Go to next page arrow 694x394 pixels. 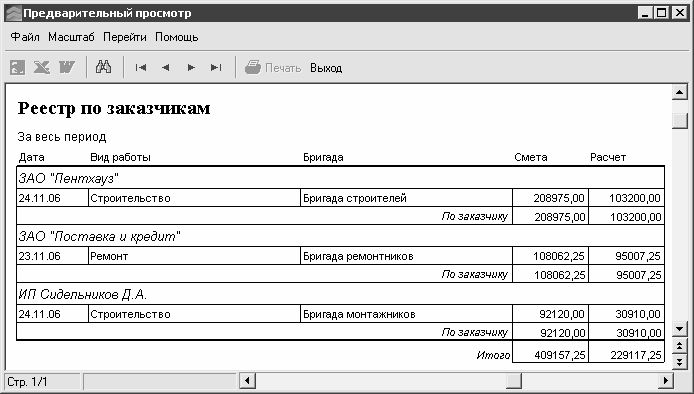pyautogui.click(x=191, y=68)
